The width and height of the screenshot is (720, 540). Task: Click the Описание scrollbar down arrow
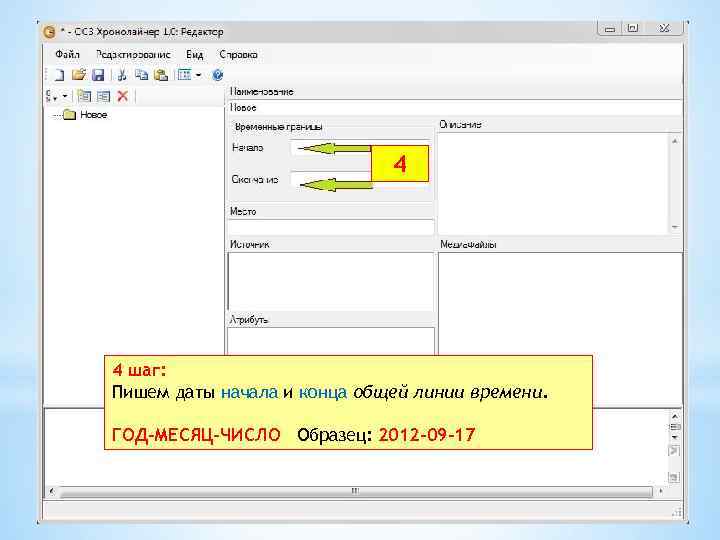pyautogui.click(x=675, y=227)
